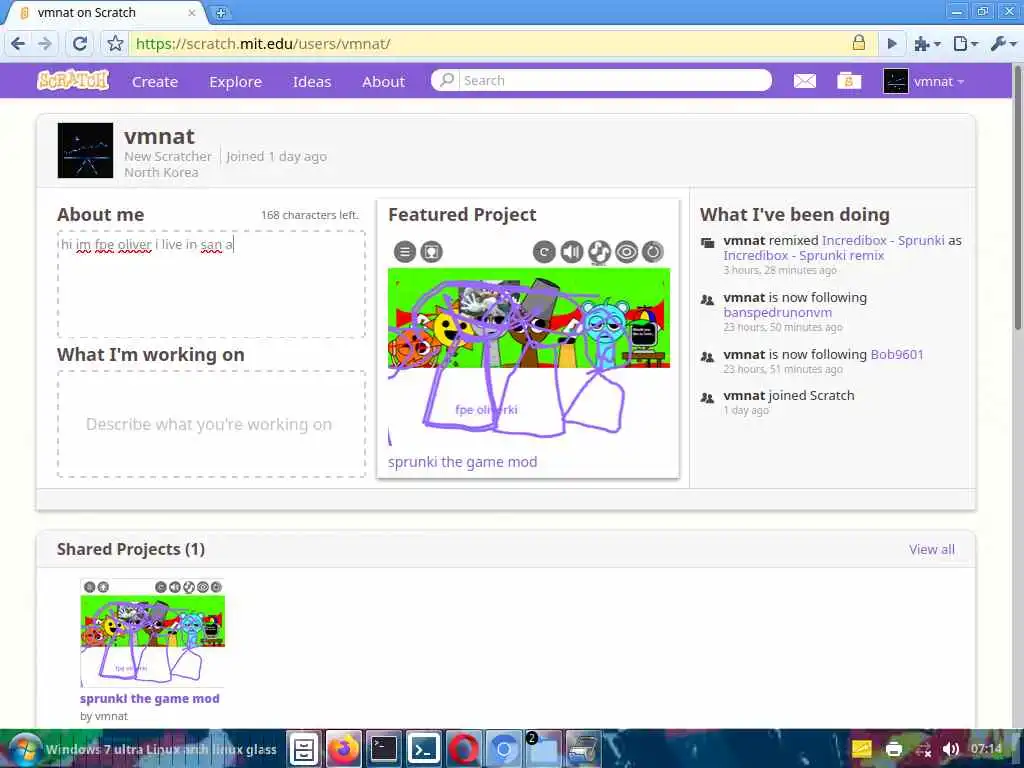The image size is (1024, 768).
Task: Open the 'Incredibox - Sprunki remix' link
Action: tap(803, 255)
